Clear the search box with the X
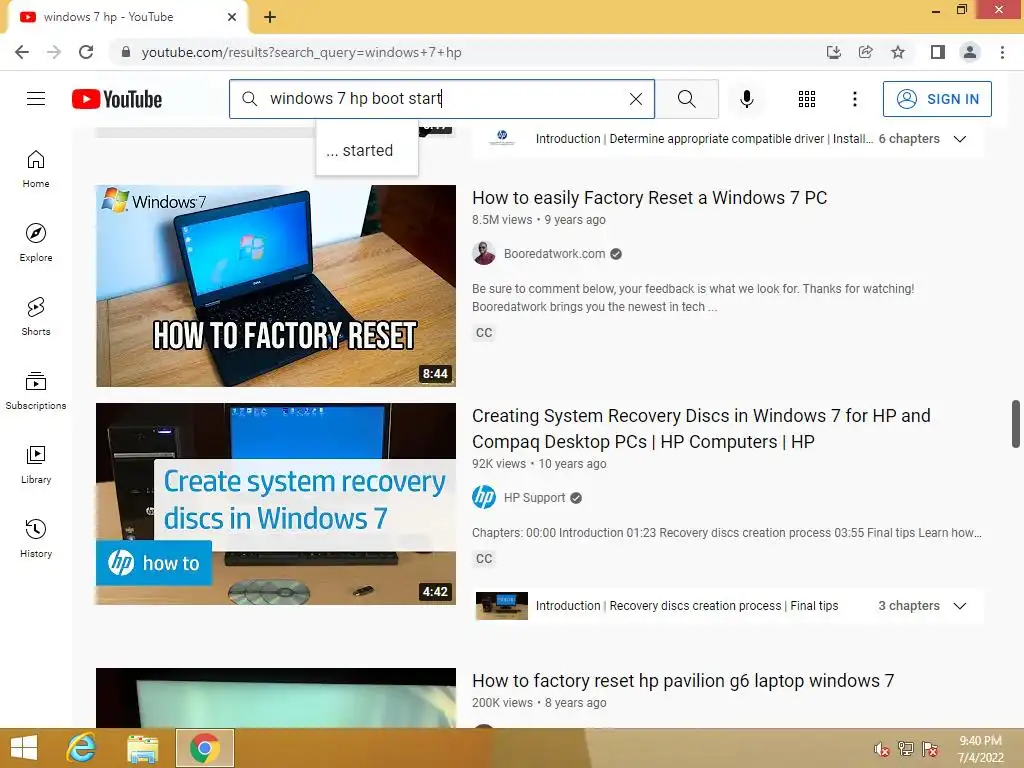This screenshot has width=1024, height=768. coord(635,99)
